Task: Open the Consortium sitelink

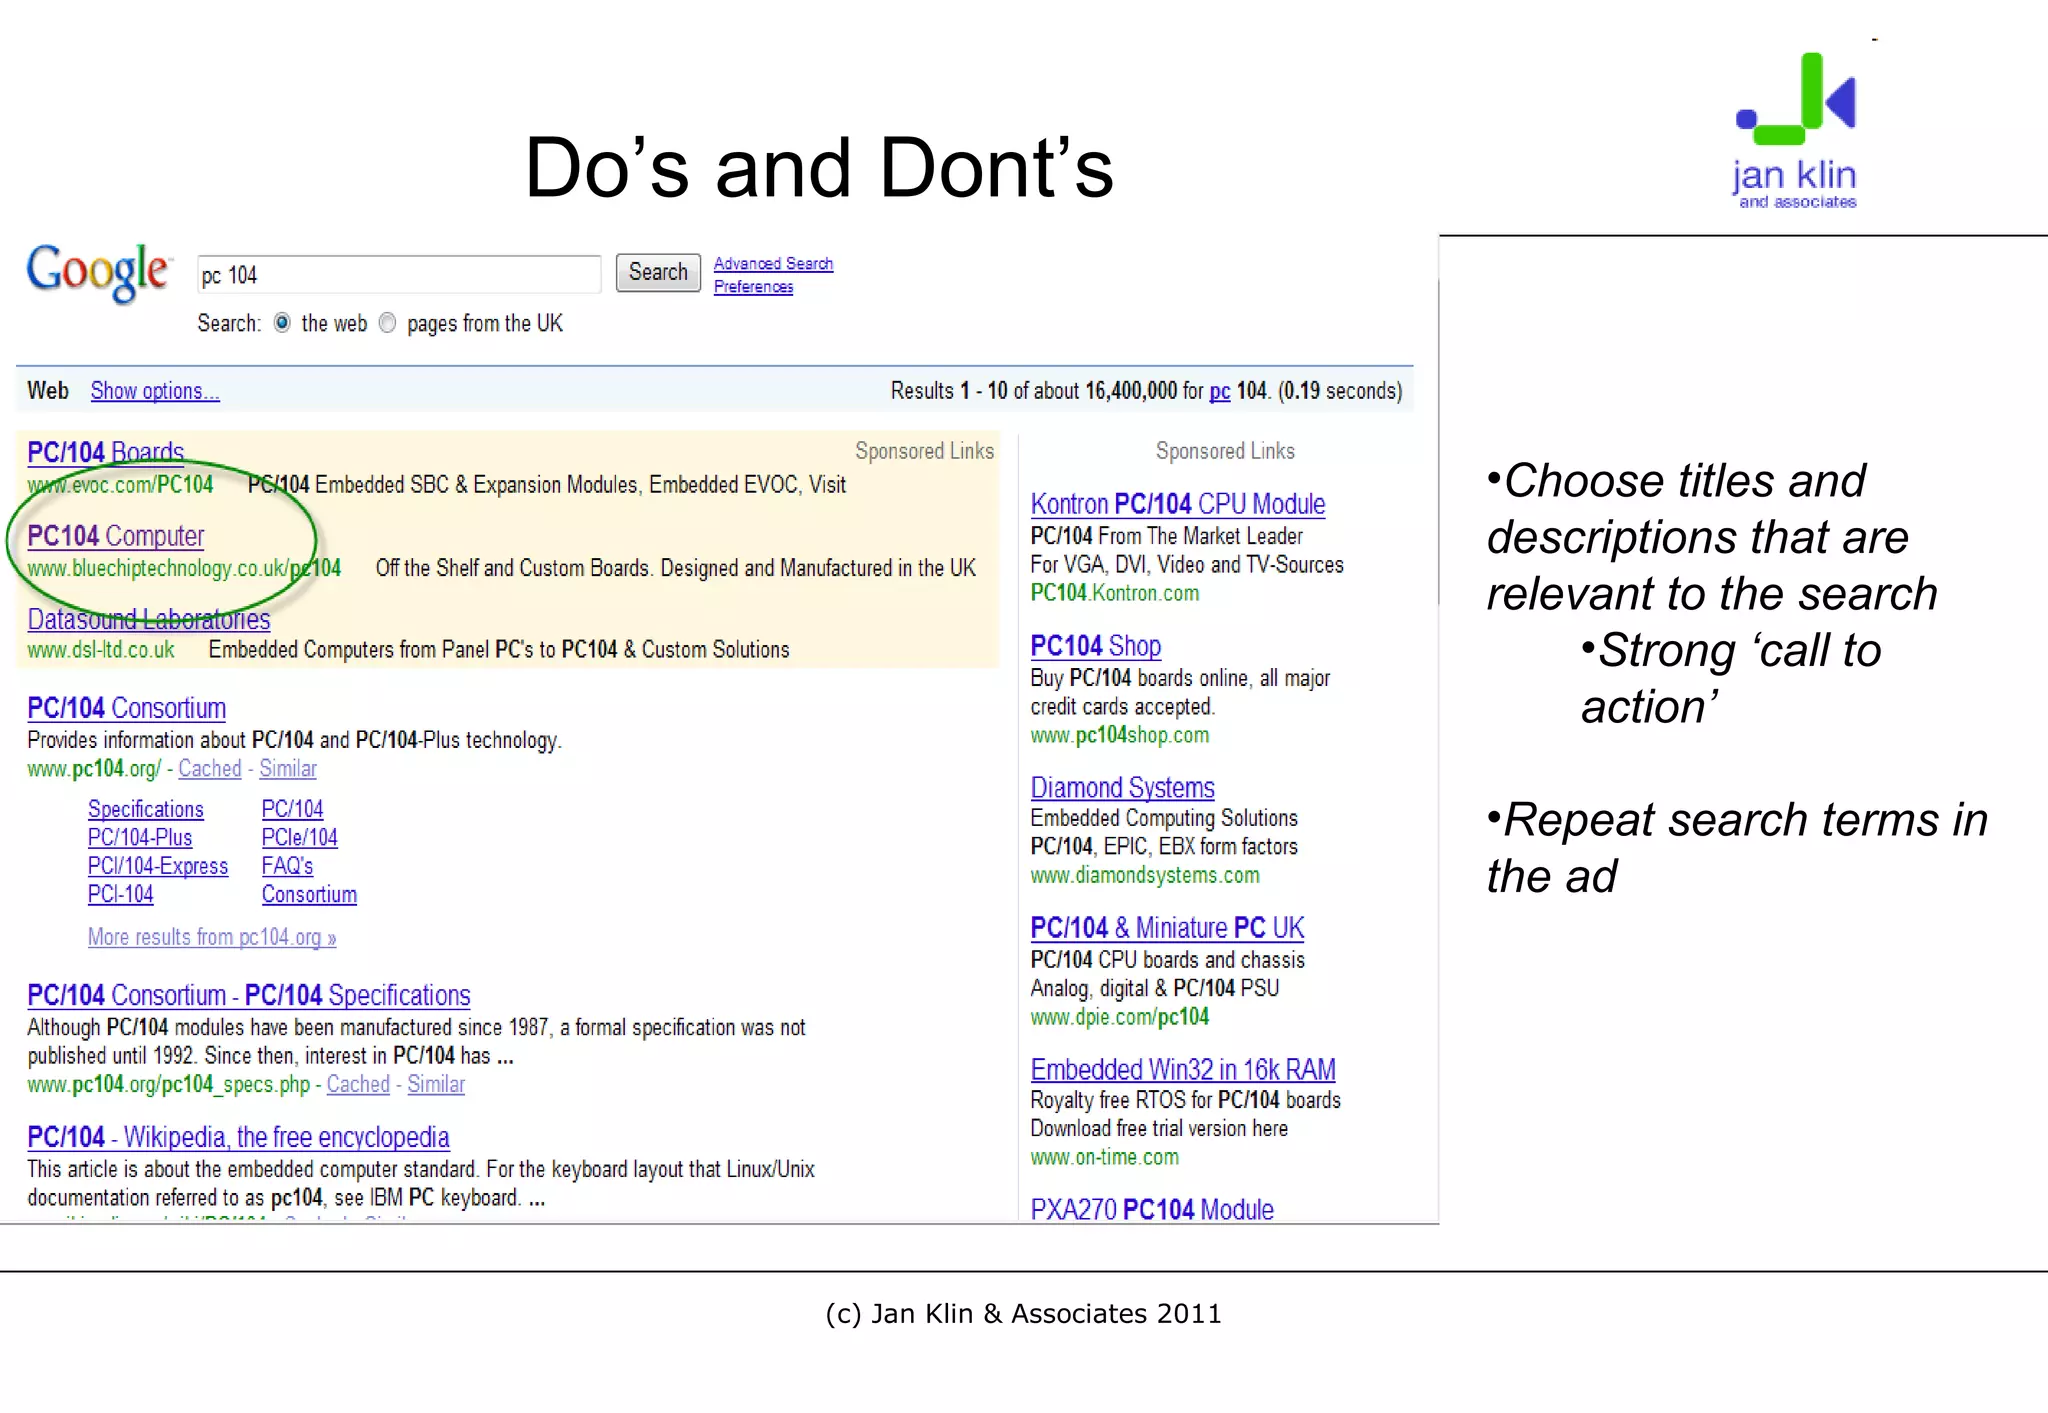Action: coord(310,895)
